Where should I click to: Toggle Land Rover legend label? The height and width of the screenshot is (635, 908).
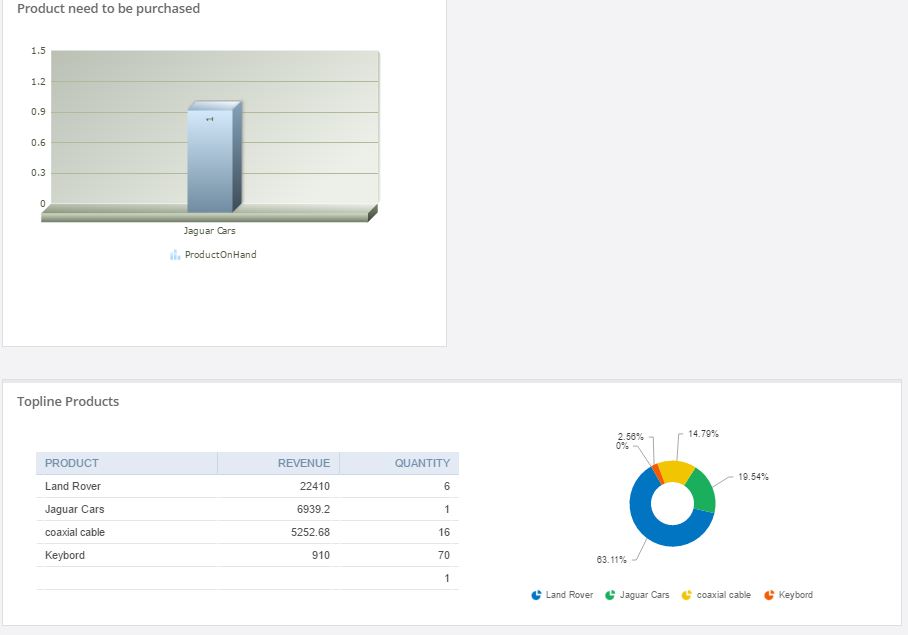click(x=569, y=595)
